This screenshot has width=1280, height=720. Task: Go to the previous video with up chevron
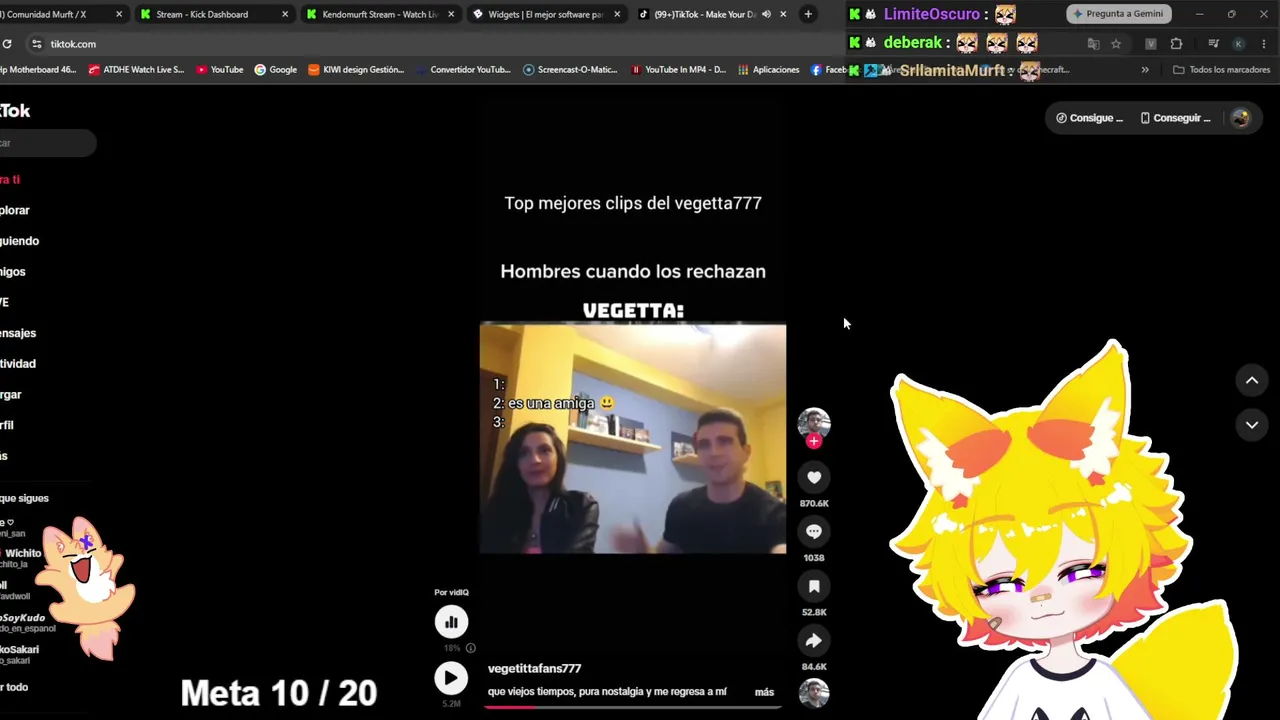pyautogui.click(x=1251, y=380)
